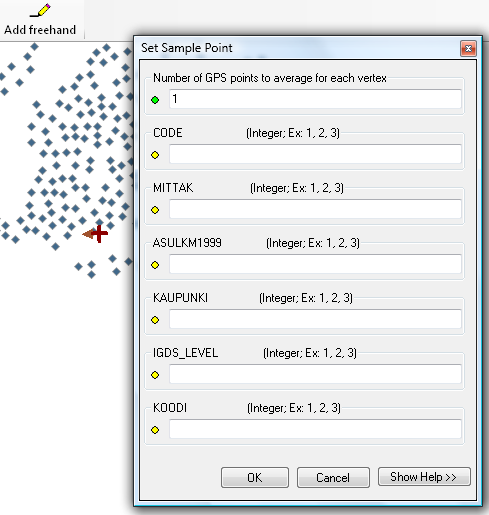489x515 pixels.
Task: Expand help with Show Help >> button
Action: tap(424, 477)
